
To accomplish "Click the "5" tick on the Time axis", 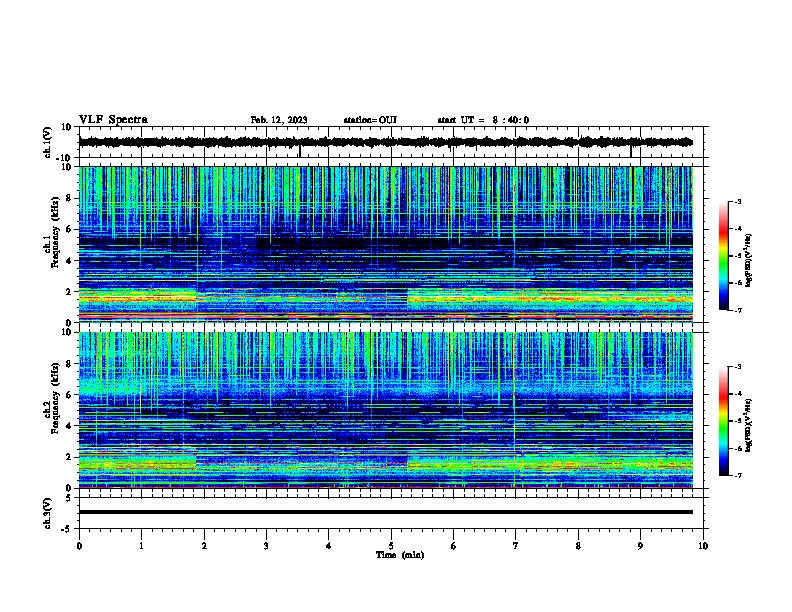I will coord(391,546).
